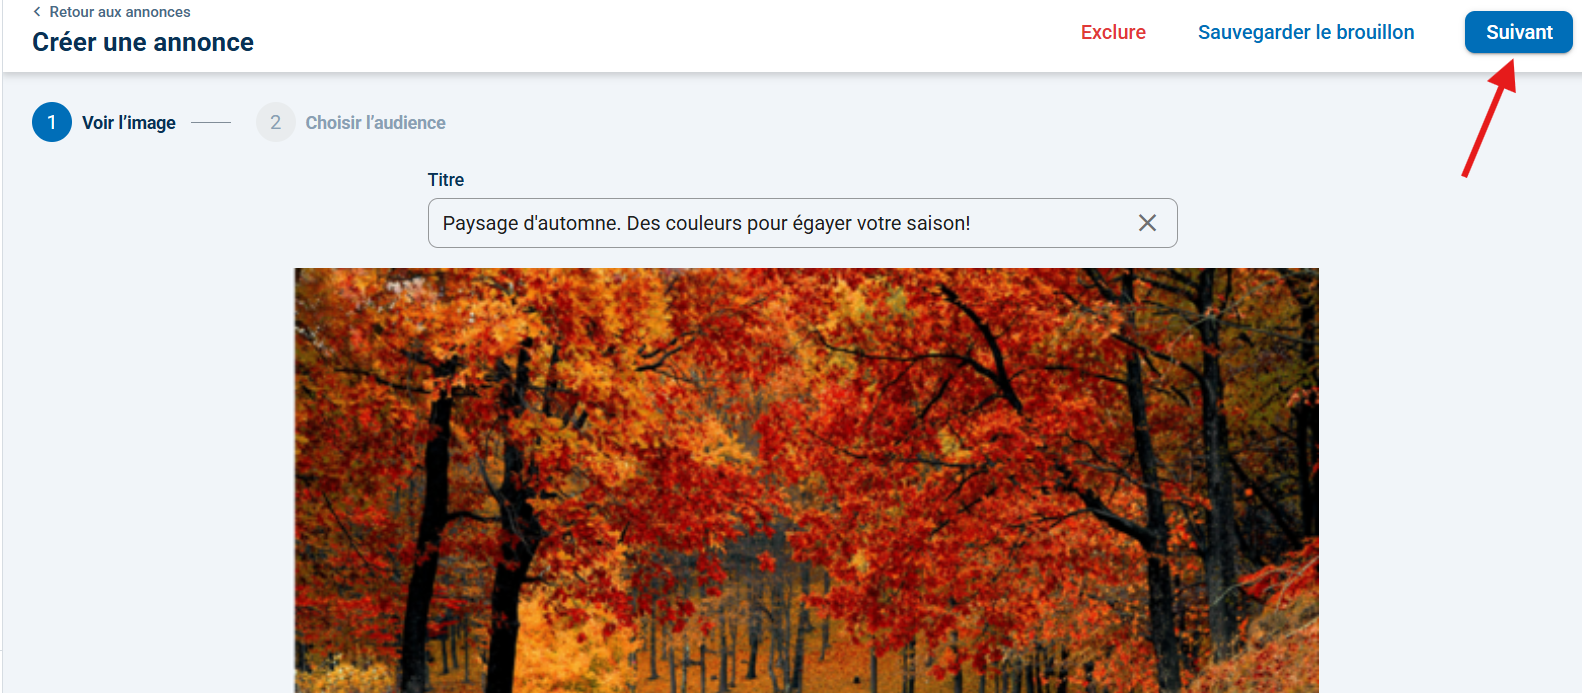Image resolution: width=1582 pixels, height=693 pixels.
Task: Click the autumn forest image preview
Action: click(x=806, y=480)
